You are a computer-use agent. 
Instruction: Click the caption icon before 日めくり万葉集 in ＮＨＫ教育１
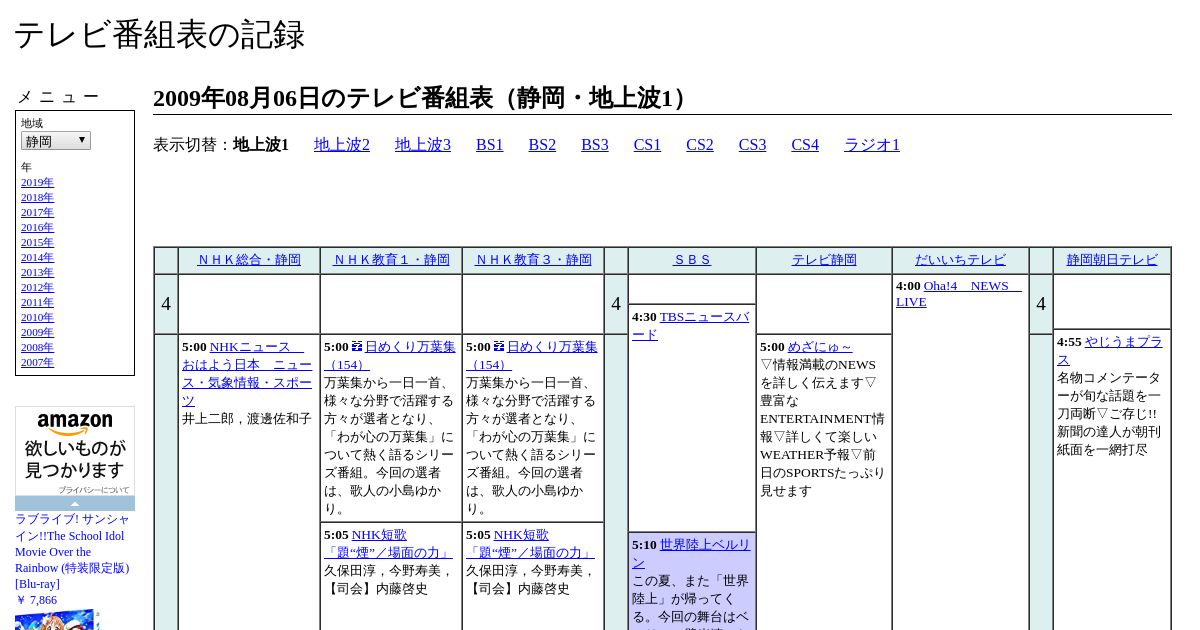pos(357,346)
